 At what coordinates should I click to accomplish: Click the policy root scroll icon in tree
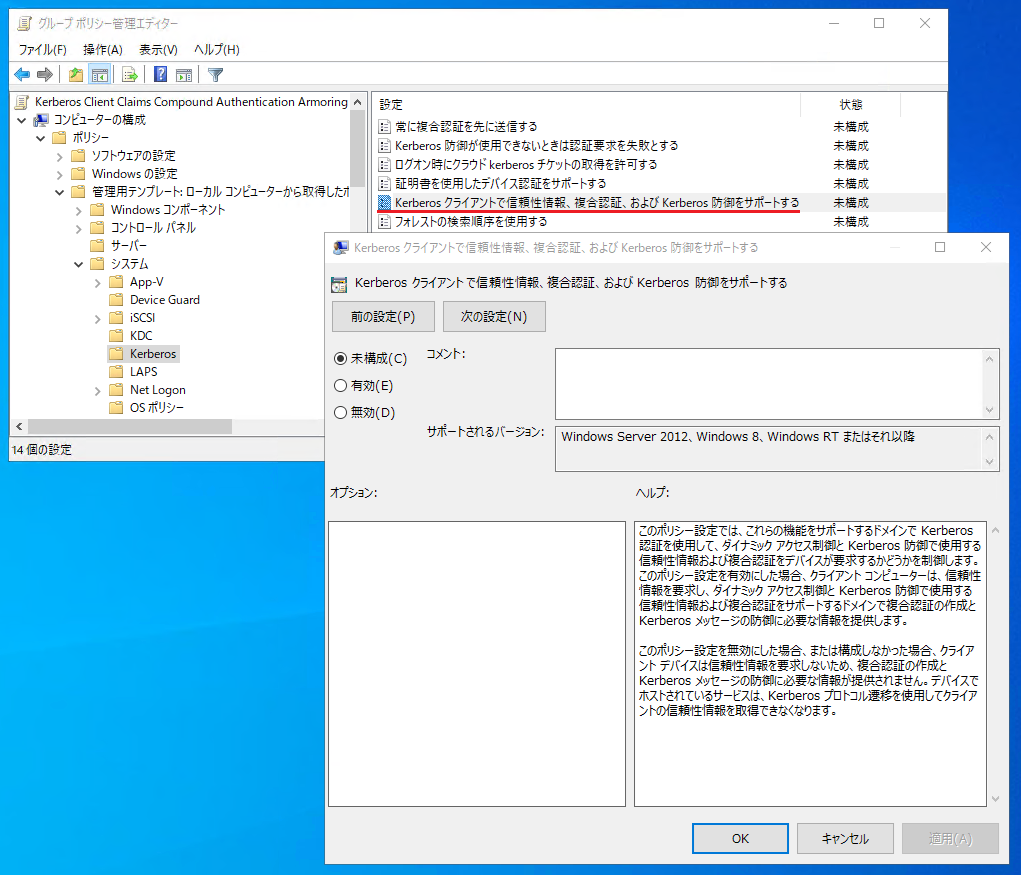click(x=22, y=102)
